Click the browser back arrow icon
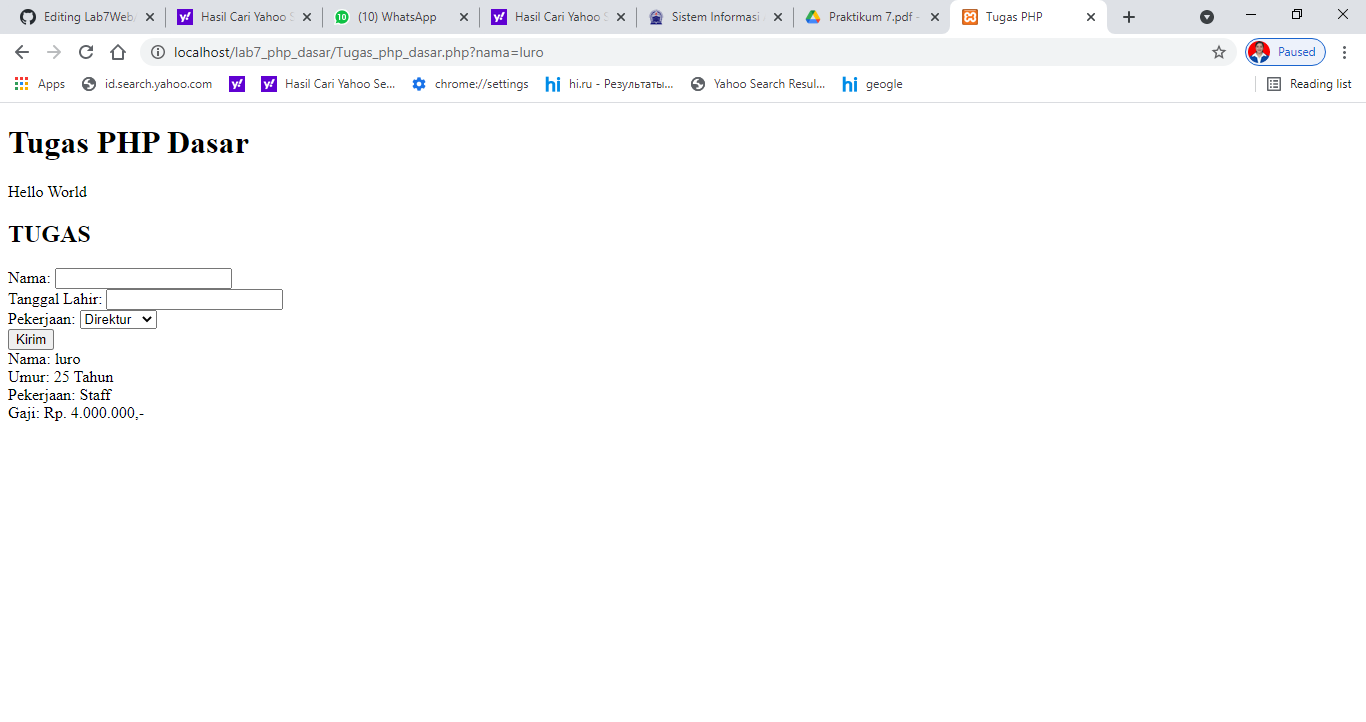 (21, 52)
